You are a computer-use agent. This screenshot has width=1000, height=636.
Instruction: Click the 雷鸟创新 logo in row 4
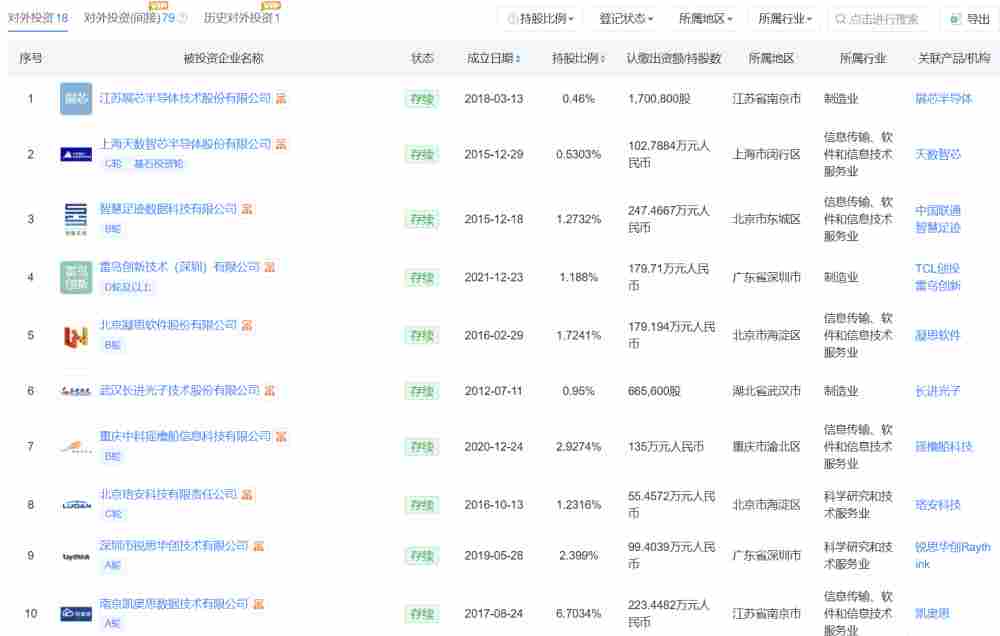tap(75, 276)
